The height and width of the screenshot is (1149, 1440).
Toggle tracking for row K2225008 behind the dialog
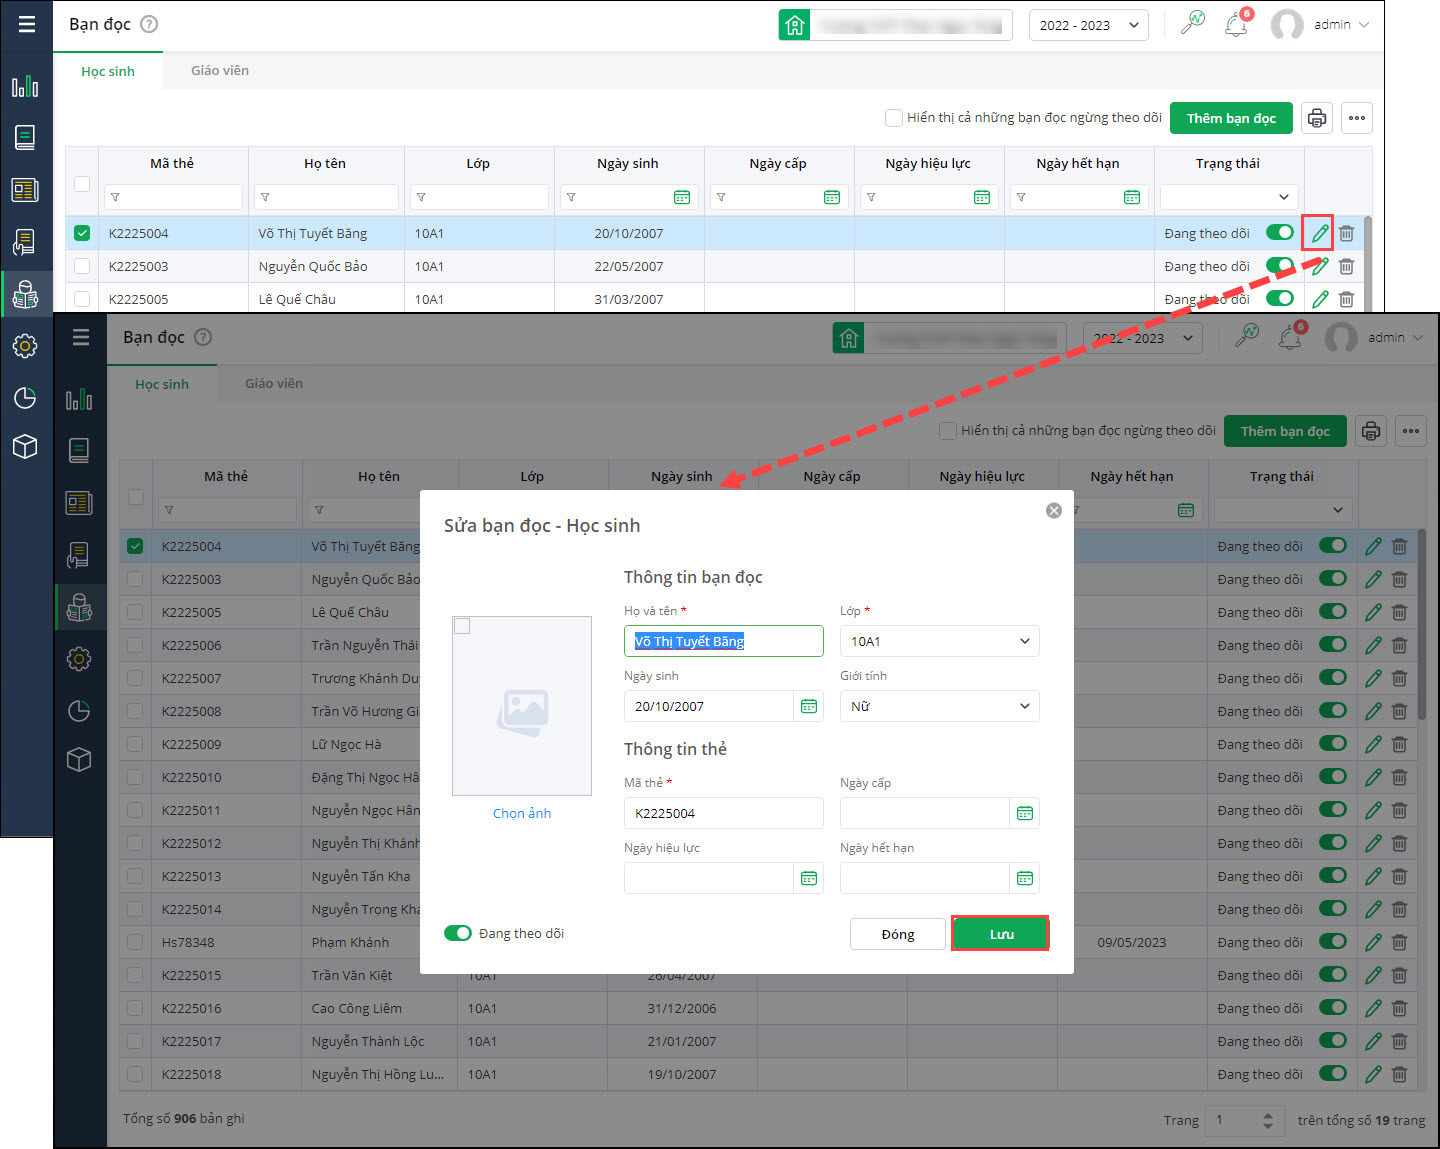[x=1333, y=710]
